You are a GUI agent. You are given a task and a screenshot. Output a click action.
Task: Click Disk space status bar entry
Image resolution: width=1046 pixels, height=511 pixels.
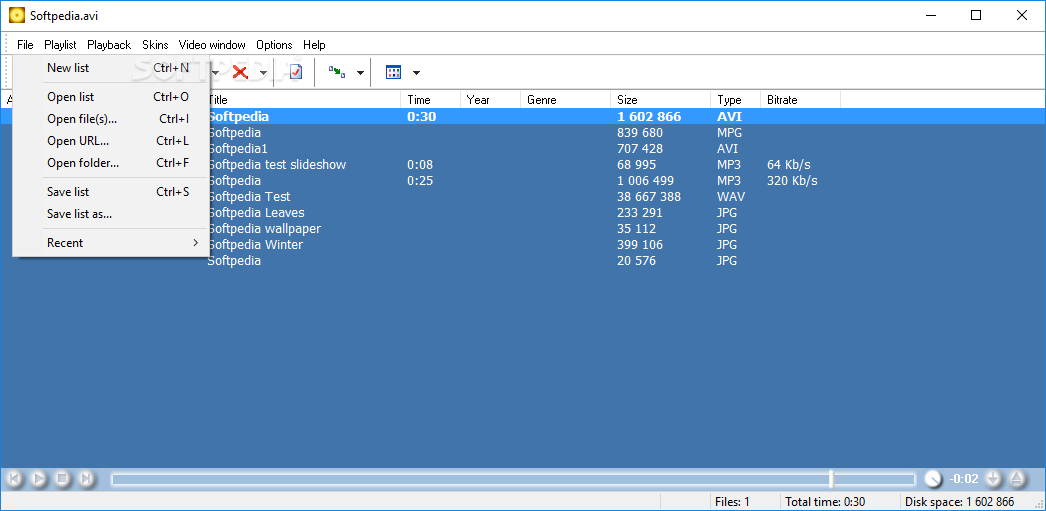959,502
